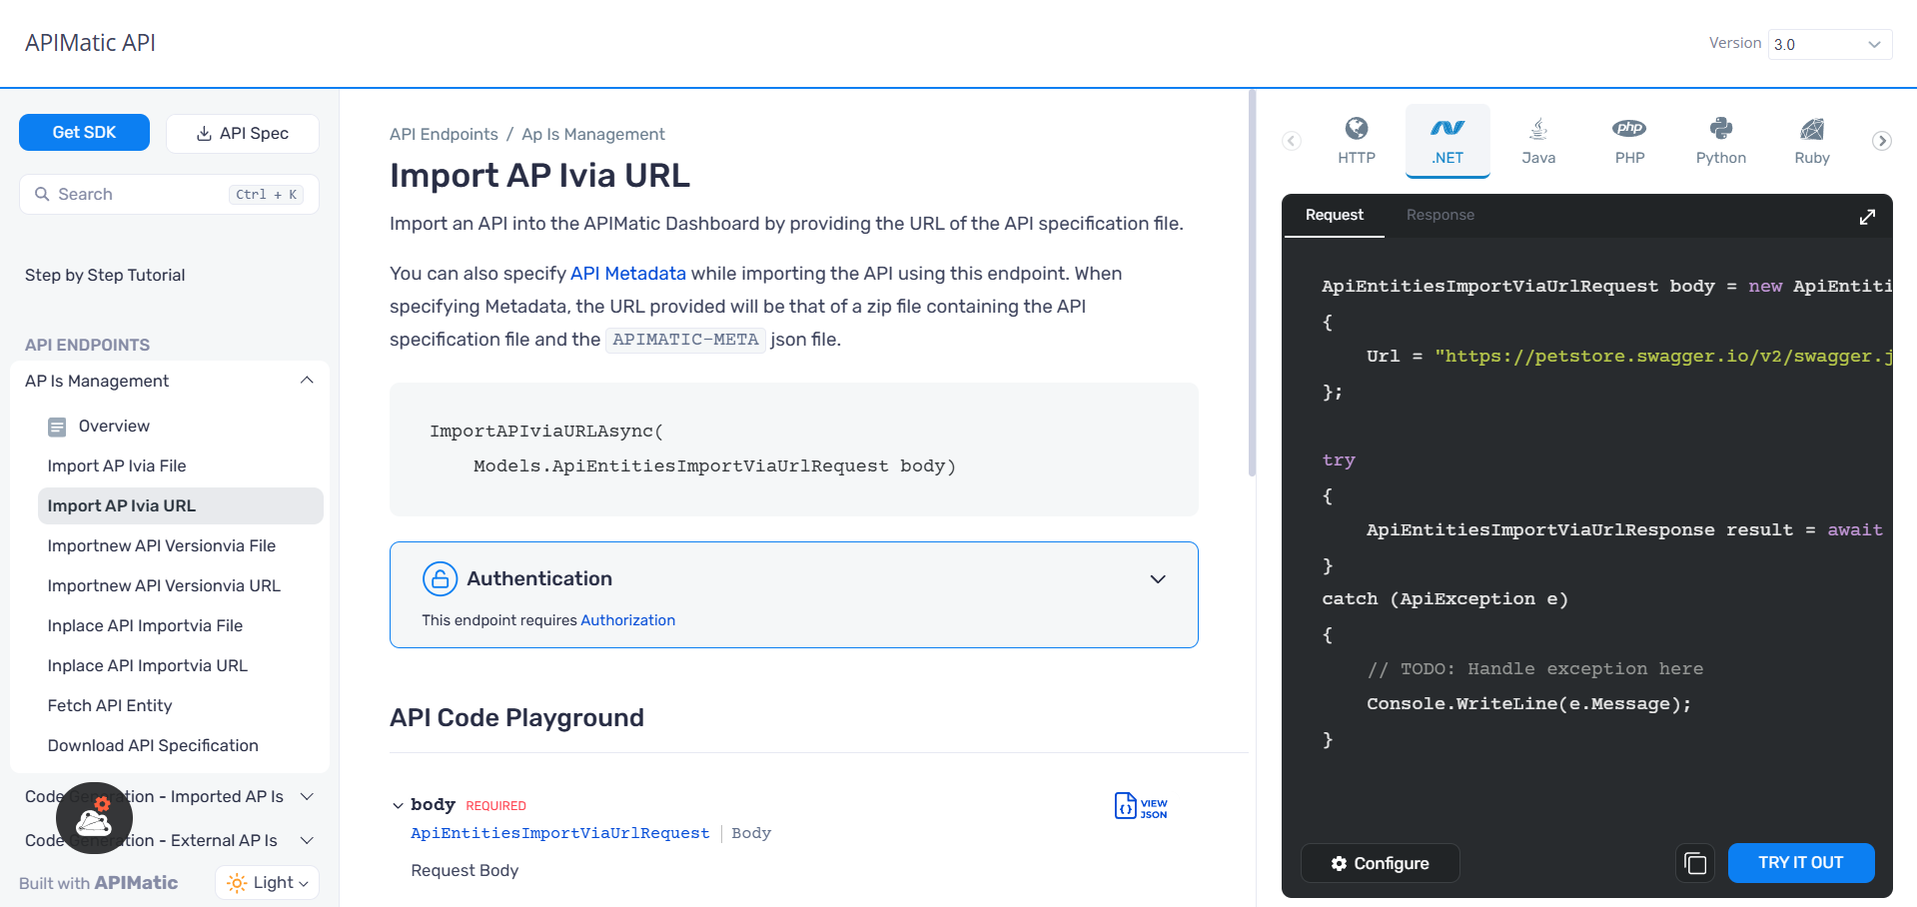Select Importnew API Versionvia URL
This screenshot has height=907, width=1917.
click(164, 586)
